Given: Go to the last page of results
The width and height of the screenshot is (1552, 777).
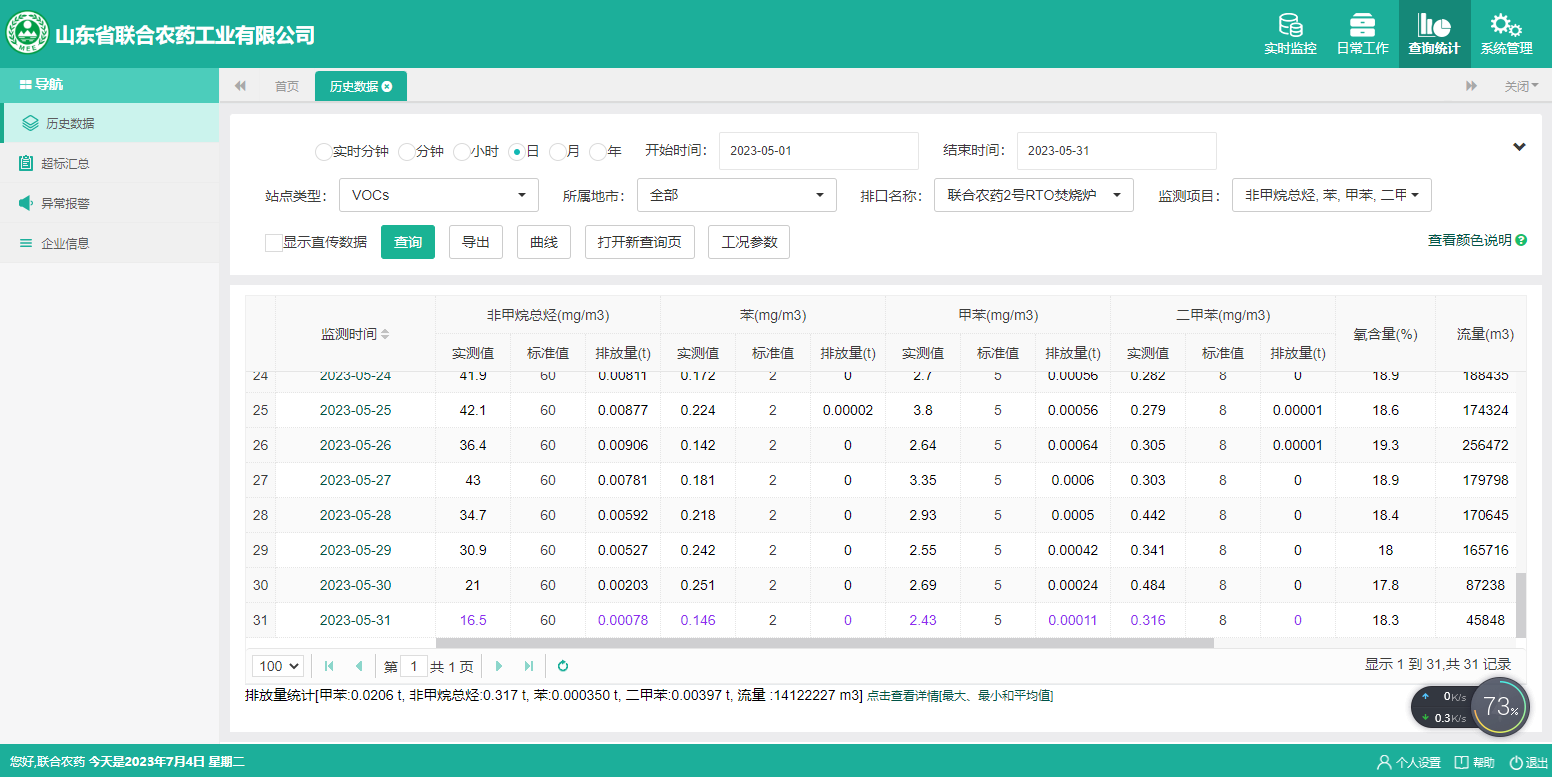Looking at the screenshot, I should click(529, 666).
